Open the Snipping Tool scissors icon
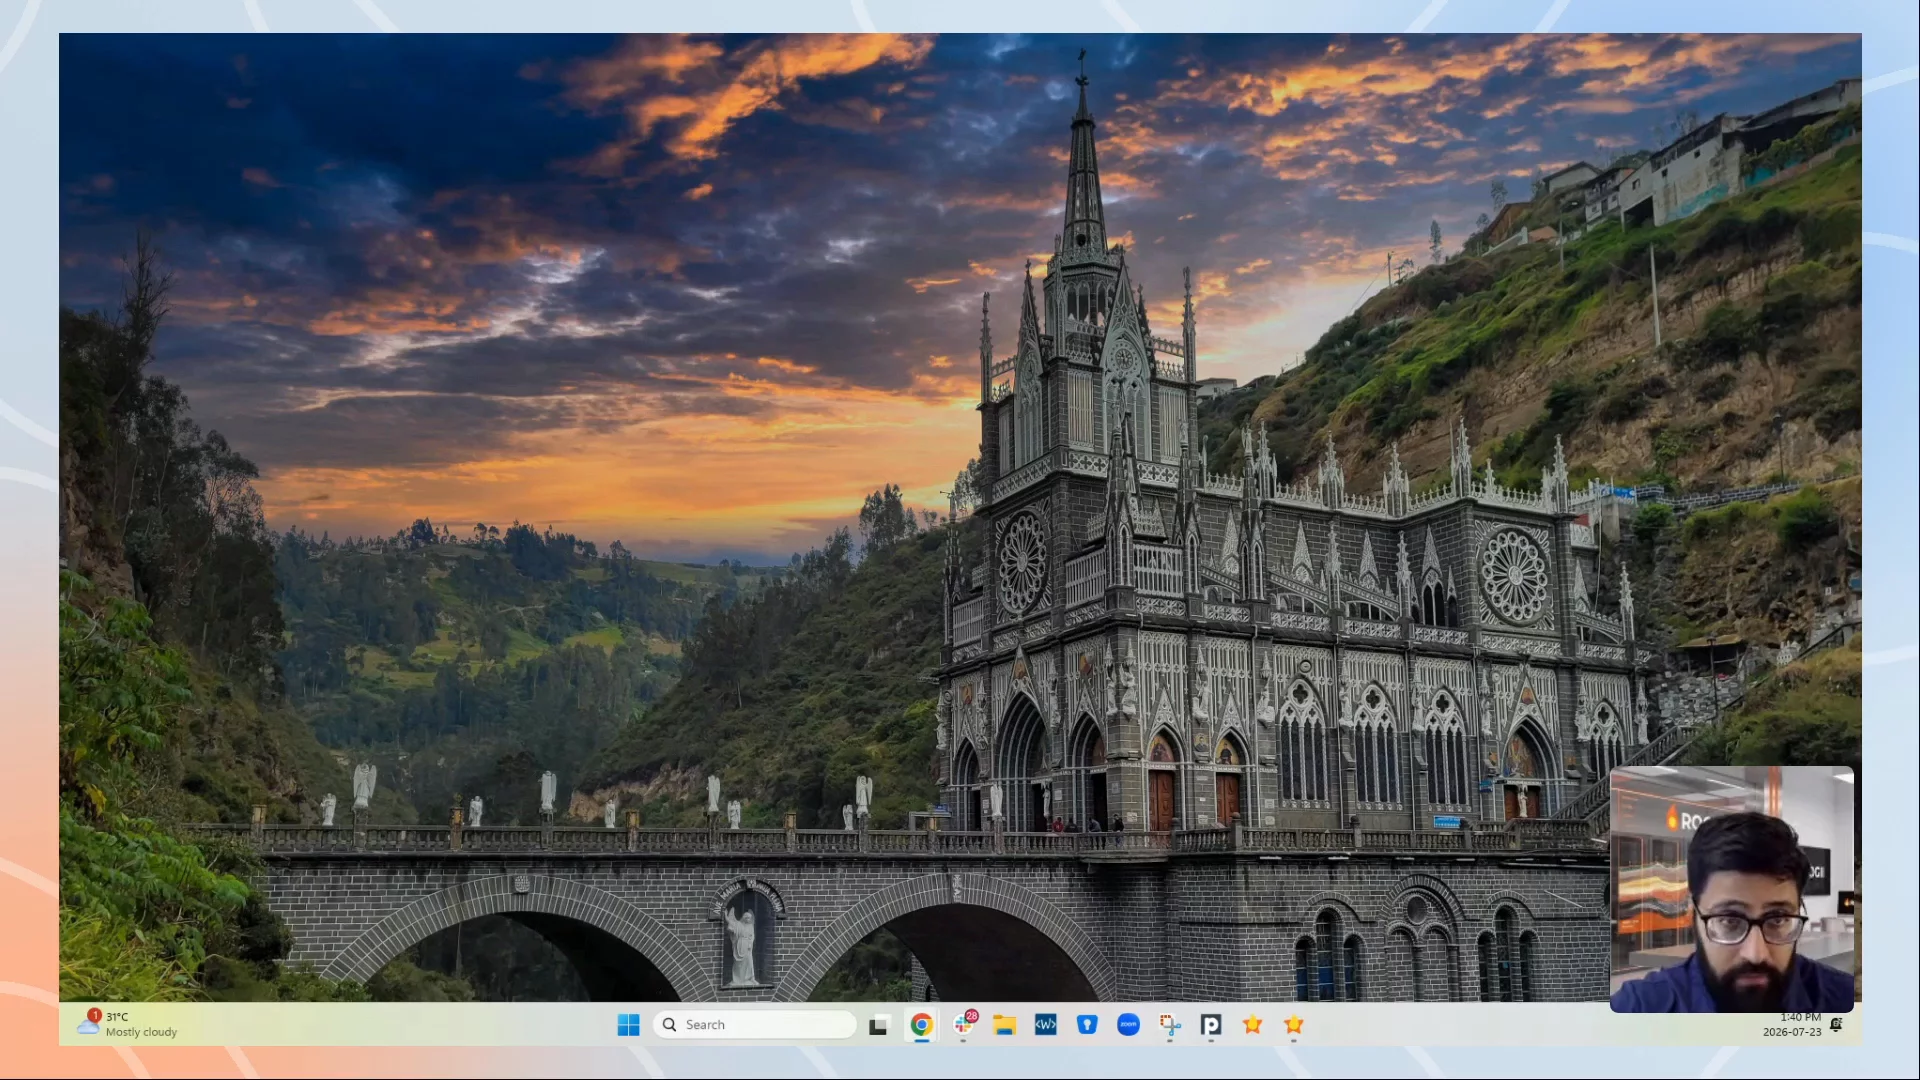This screenshot has width=1920, height=1080. point(1170,1025)
